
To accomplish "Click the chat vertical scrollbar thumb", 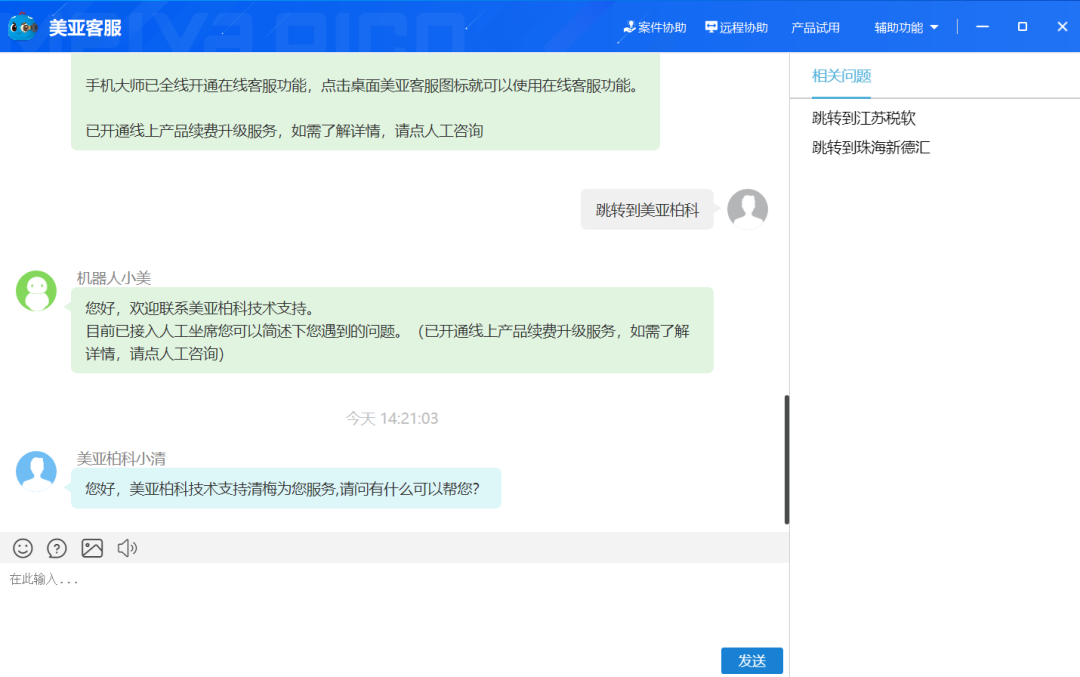I will pyautogui.click(x=787, y=459).
